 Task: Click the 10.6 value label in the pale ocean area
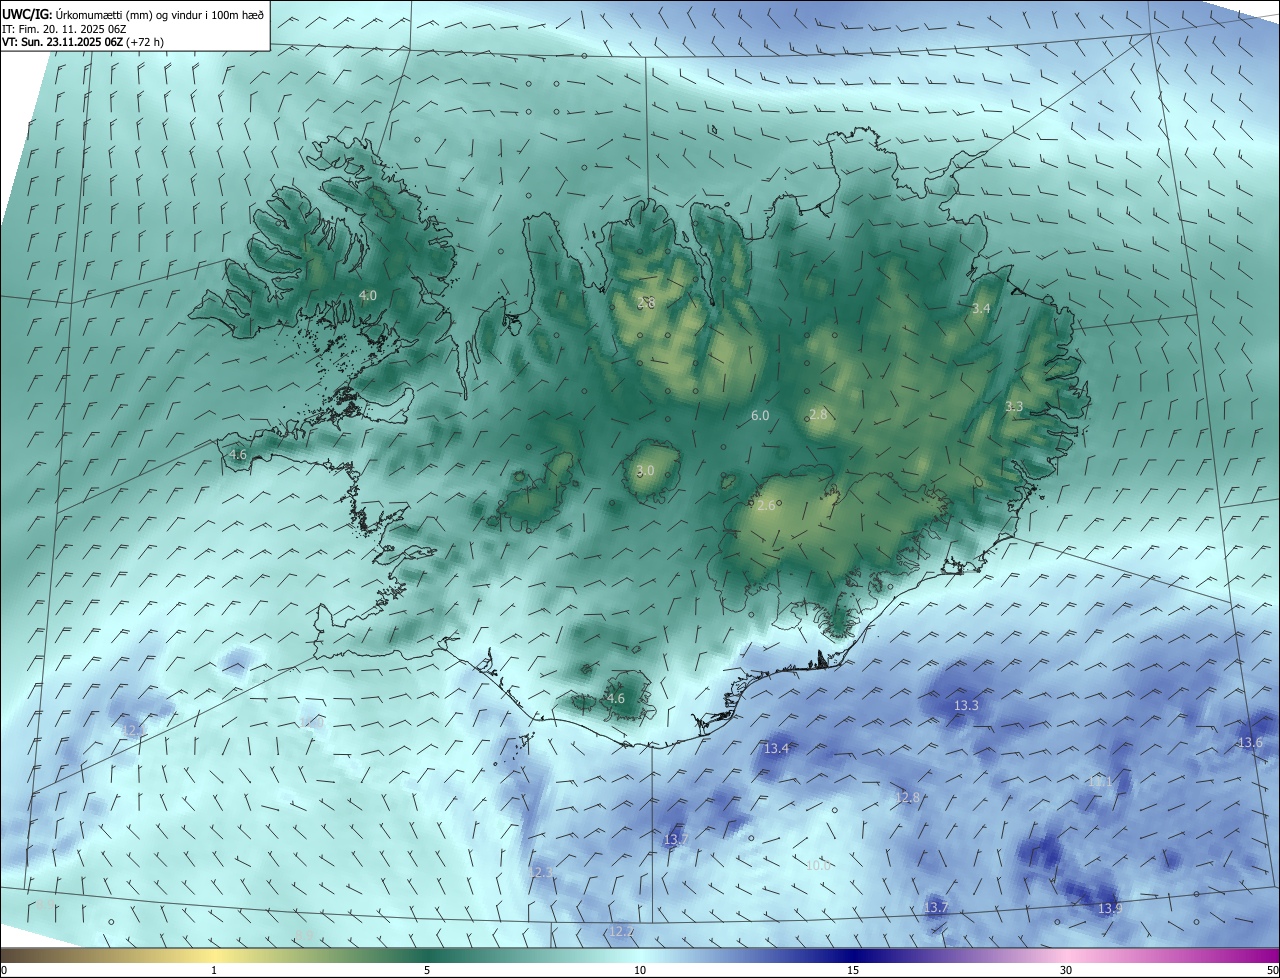click(x=818, y=865)
